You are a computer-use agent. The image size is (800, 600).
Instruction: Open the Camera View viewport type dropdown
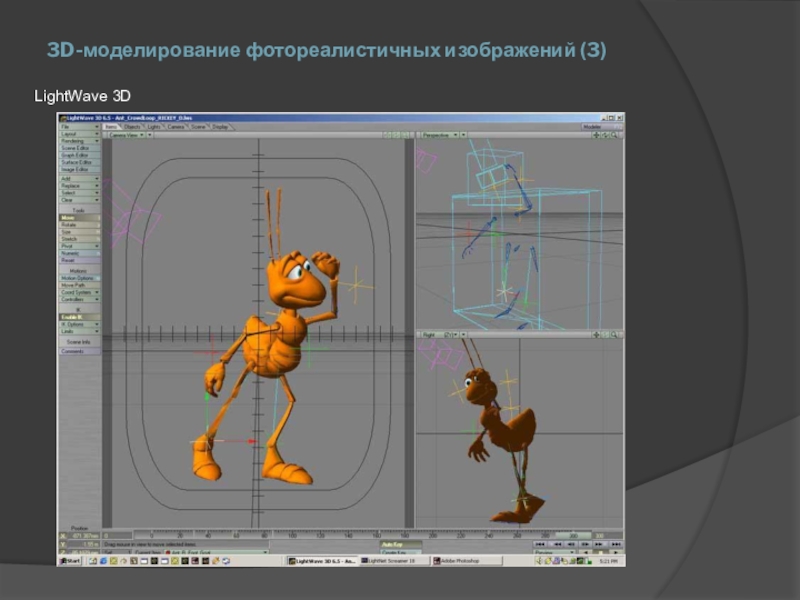pyautogui.click(x=127, y=135)
